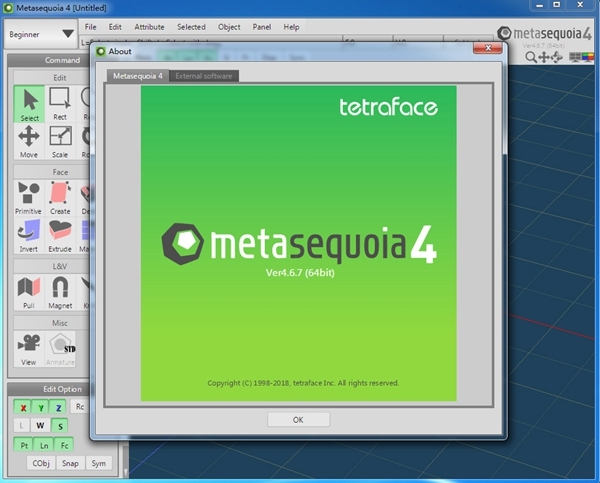
Task: Open the Help menu
Action: [x=291, y=27]
